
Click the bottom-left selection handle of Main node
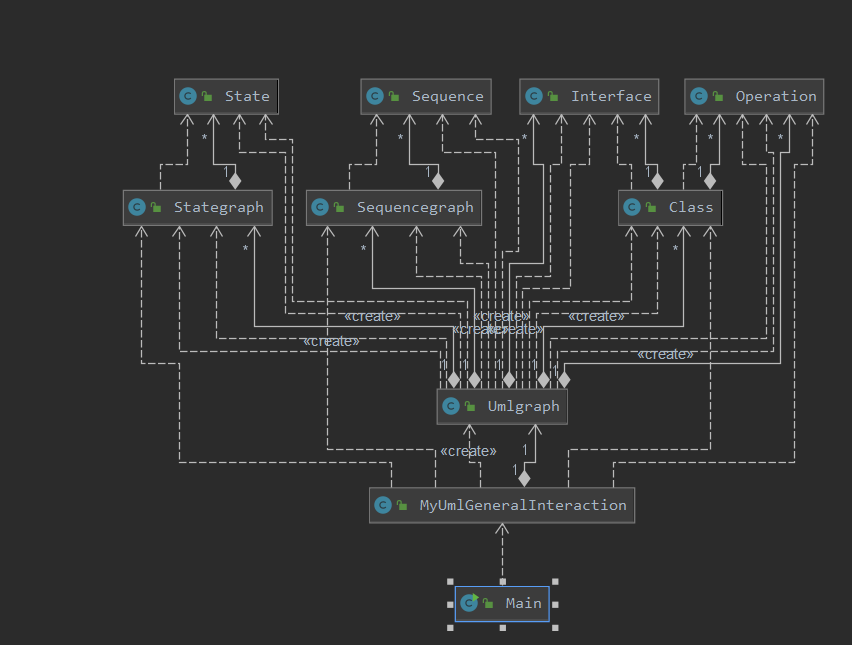point(450,628)
